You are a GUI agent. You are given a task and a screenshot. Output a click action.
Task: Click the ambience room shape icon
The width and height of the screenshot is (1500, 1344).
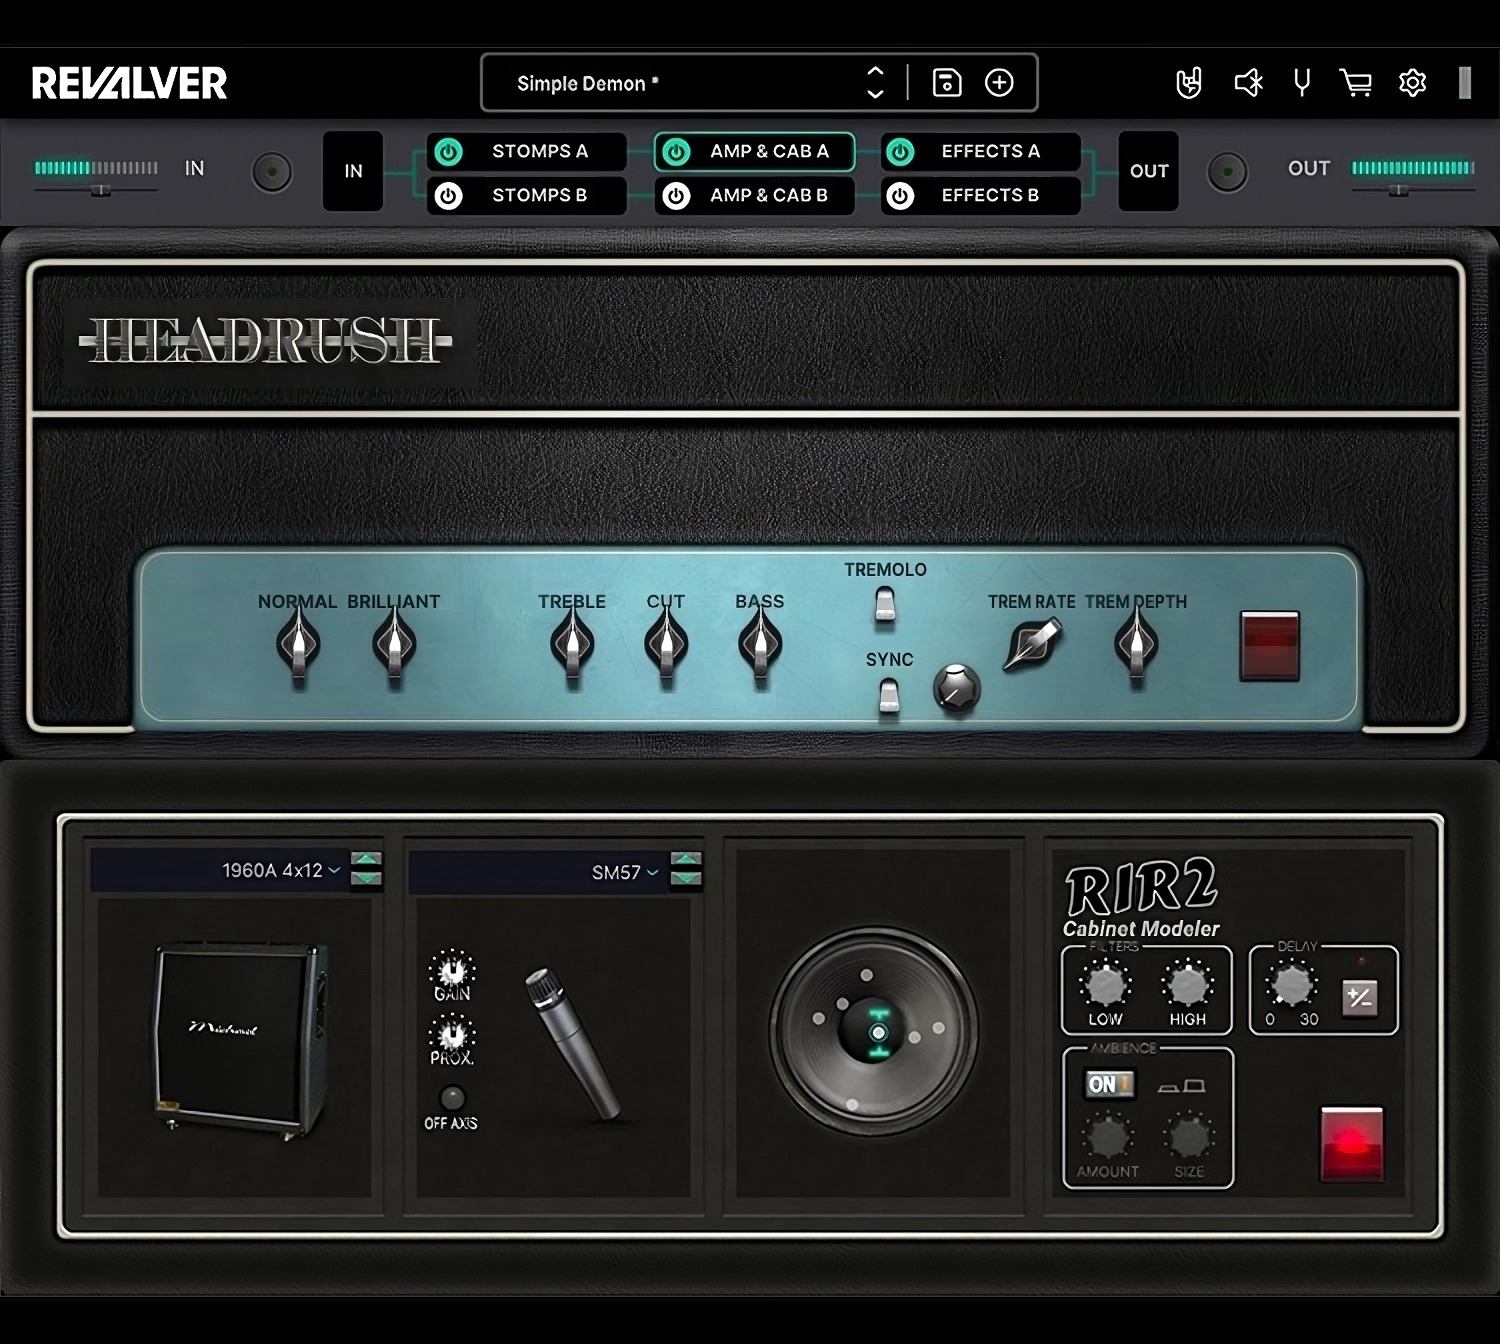pyautogui.click(x=1181, y=1086)
